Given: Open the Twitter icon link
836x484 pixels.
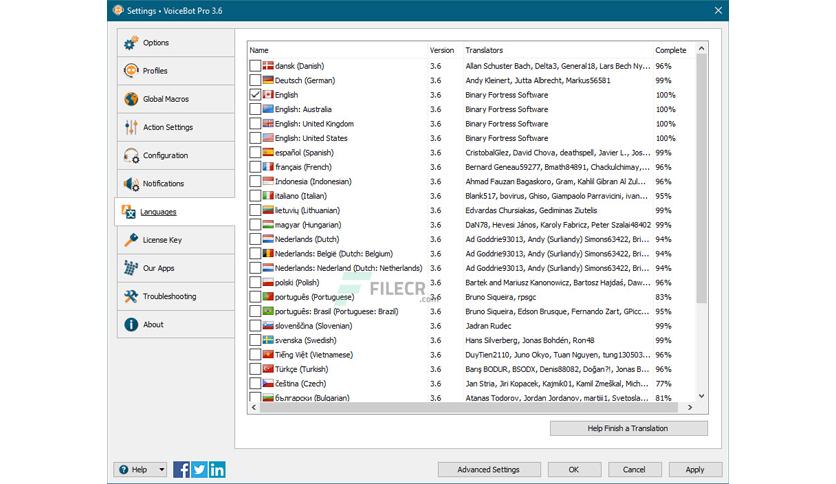Looking at the screenshot, I should (199, 470).
